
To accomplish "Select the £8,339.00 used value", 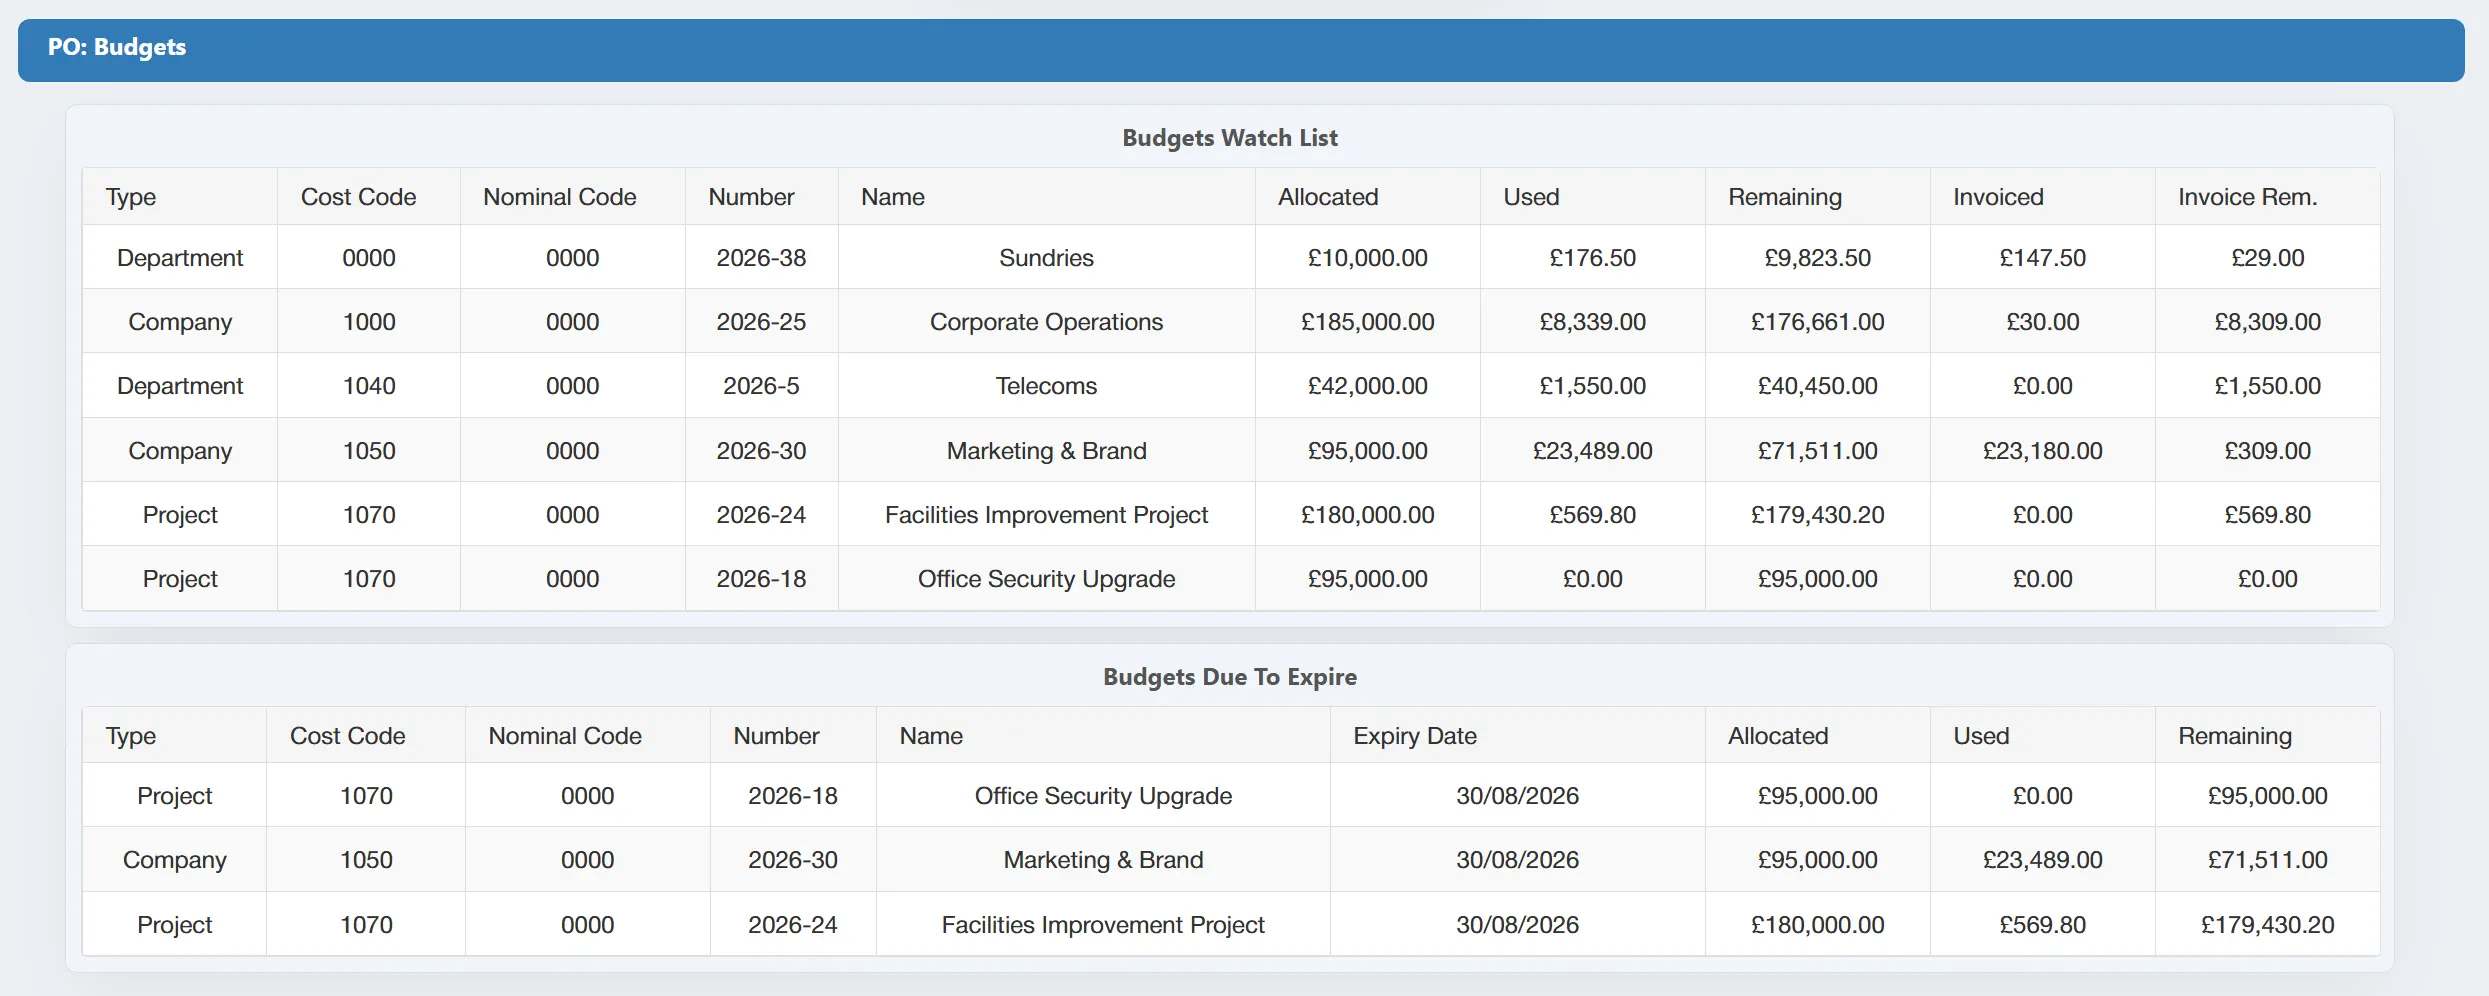I will click(1592, 322).
